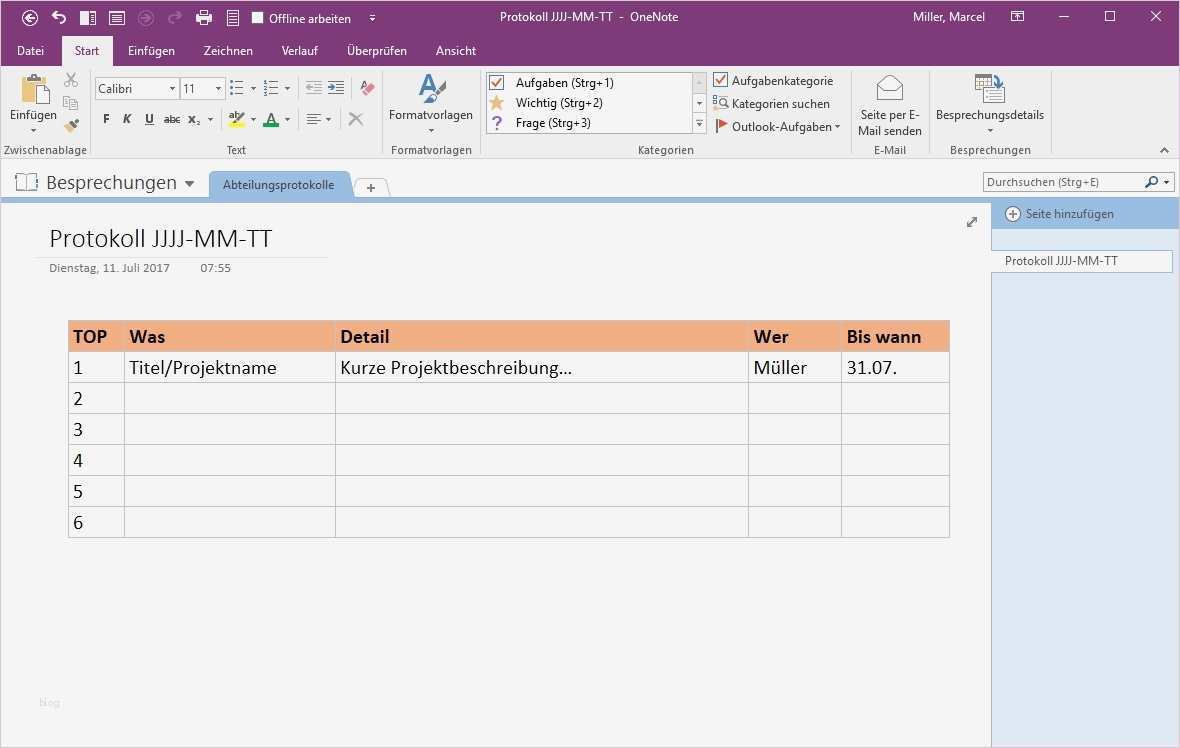Open the font size dropdown
Viewport: 1180px width, 748px height.
pyautogui.click(x=218, y=88)
